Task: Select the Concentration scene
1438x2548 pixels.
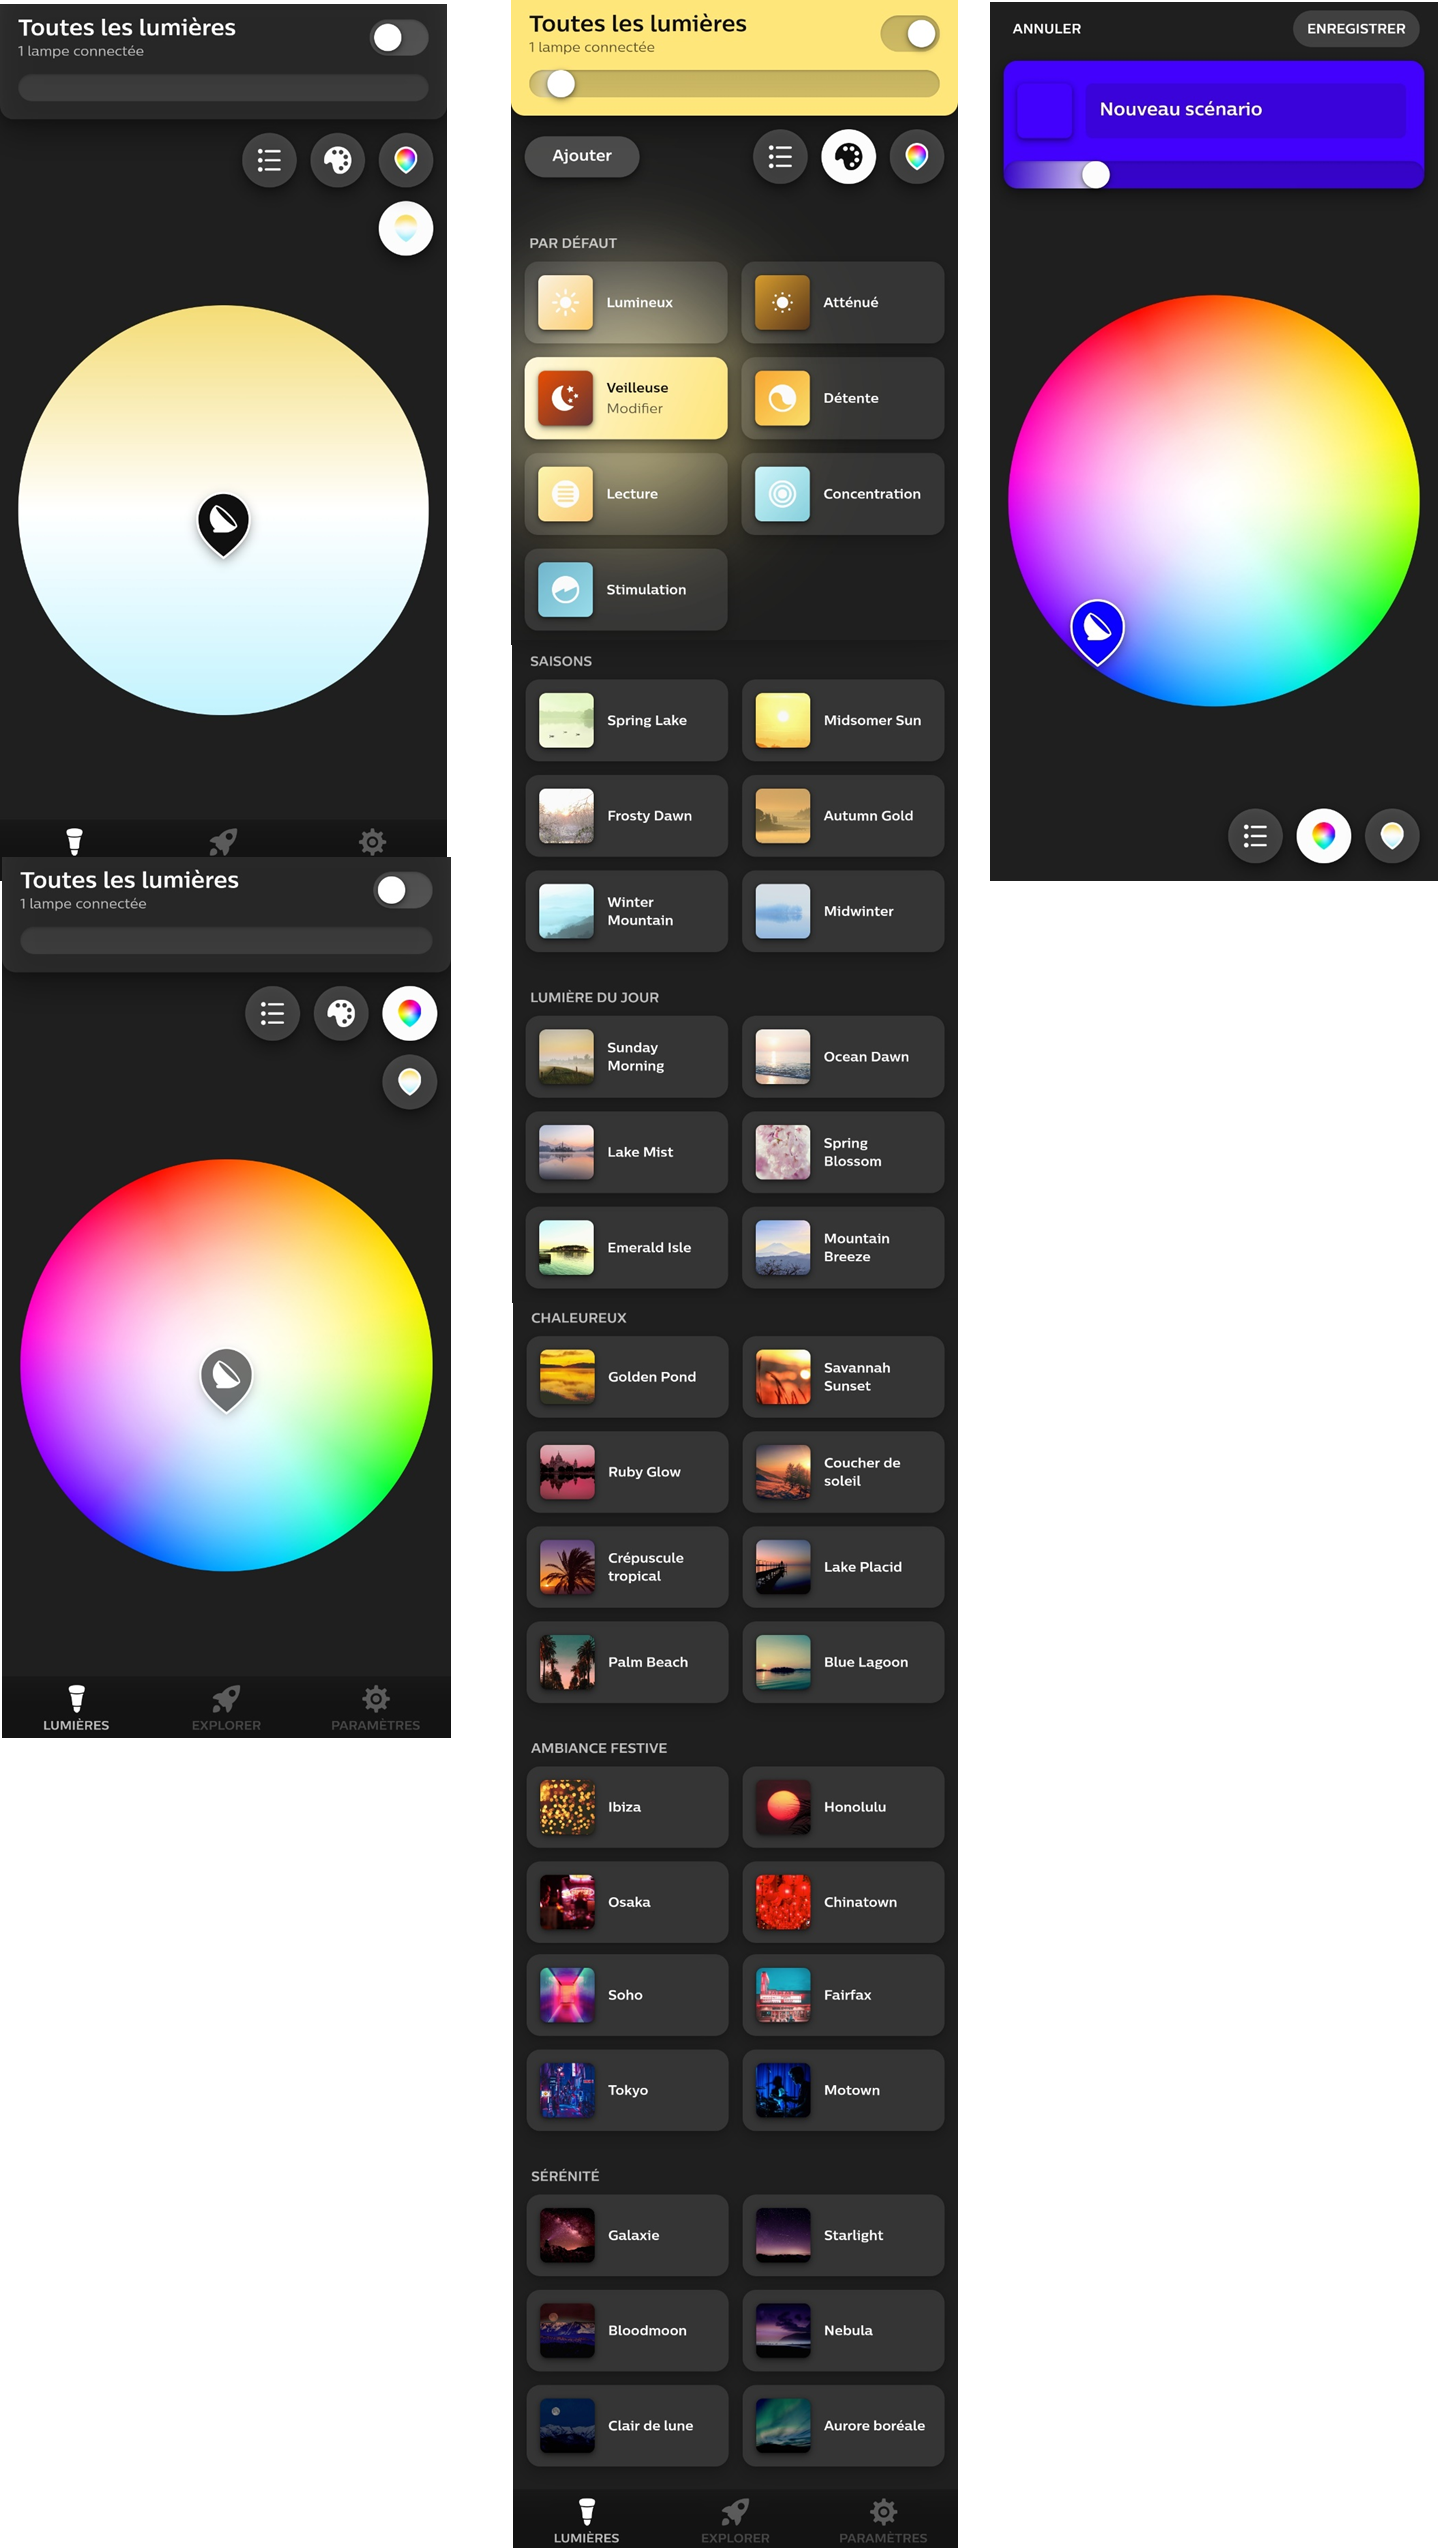Action: pyautogui.click(x=843, y=494)
